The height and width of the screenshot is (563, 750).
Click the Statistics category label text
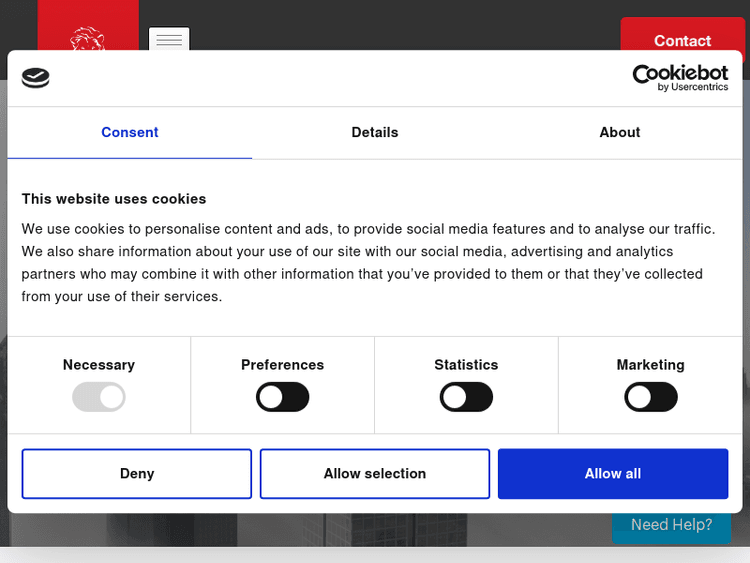tap(466, 365)
